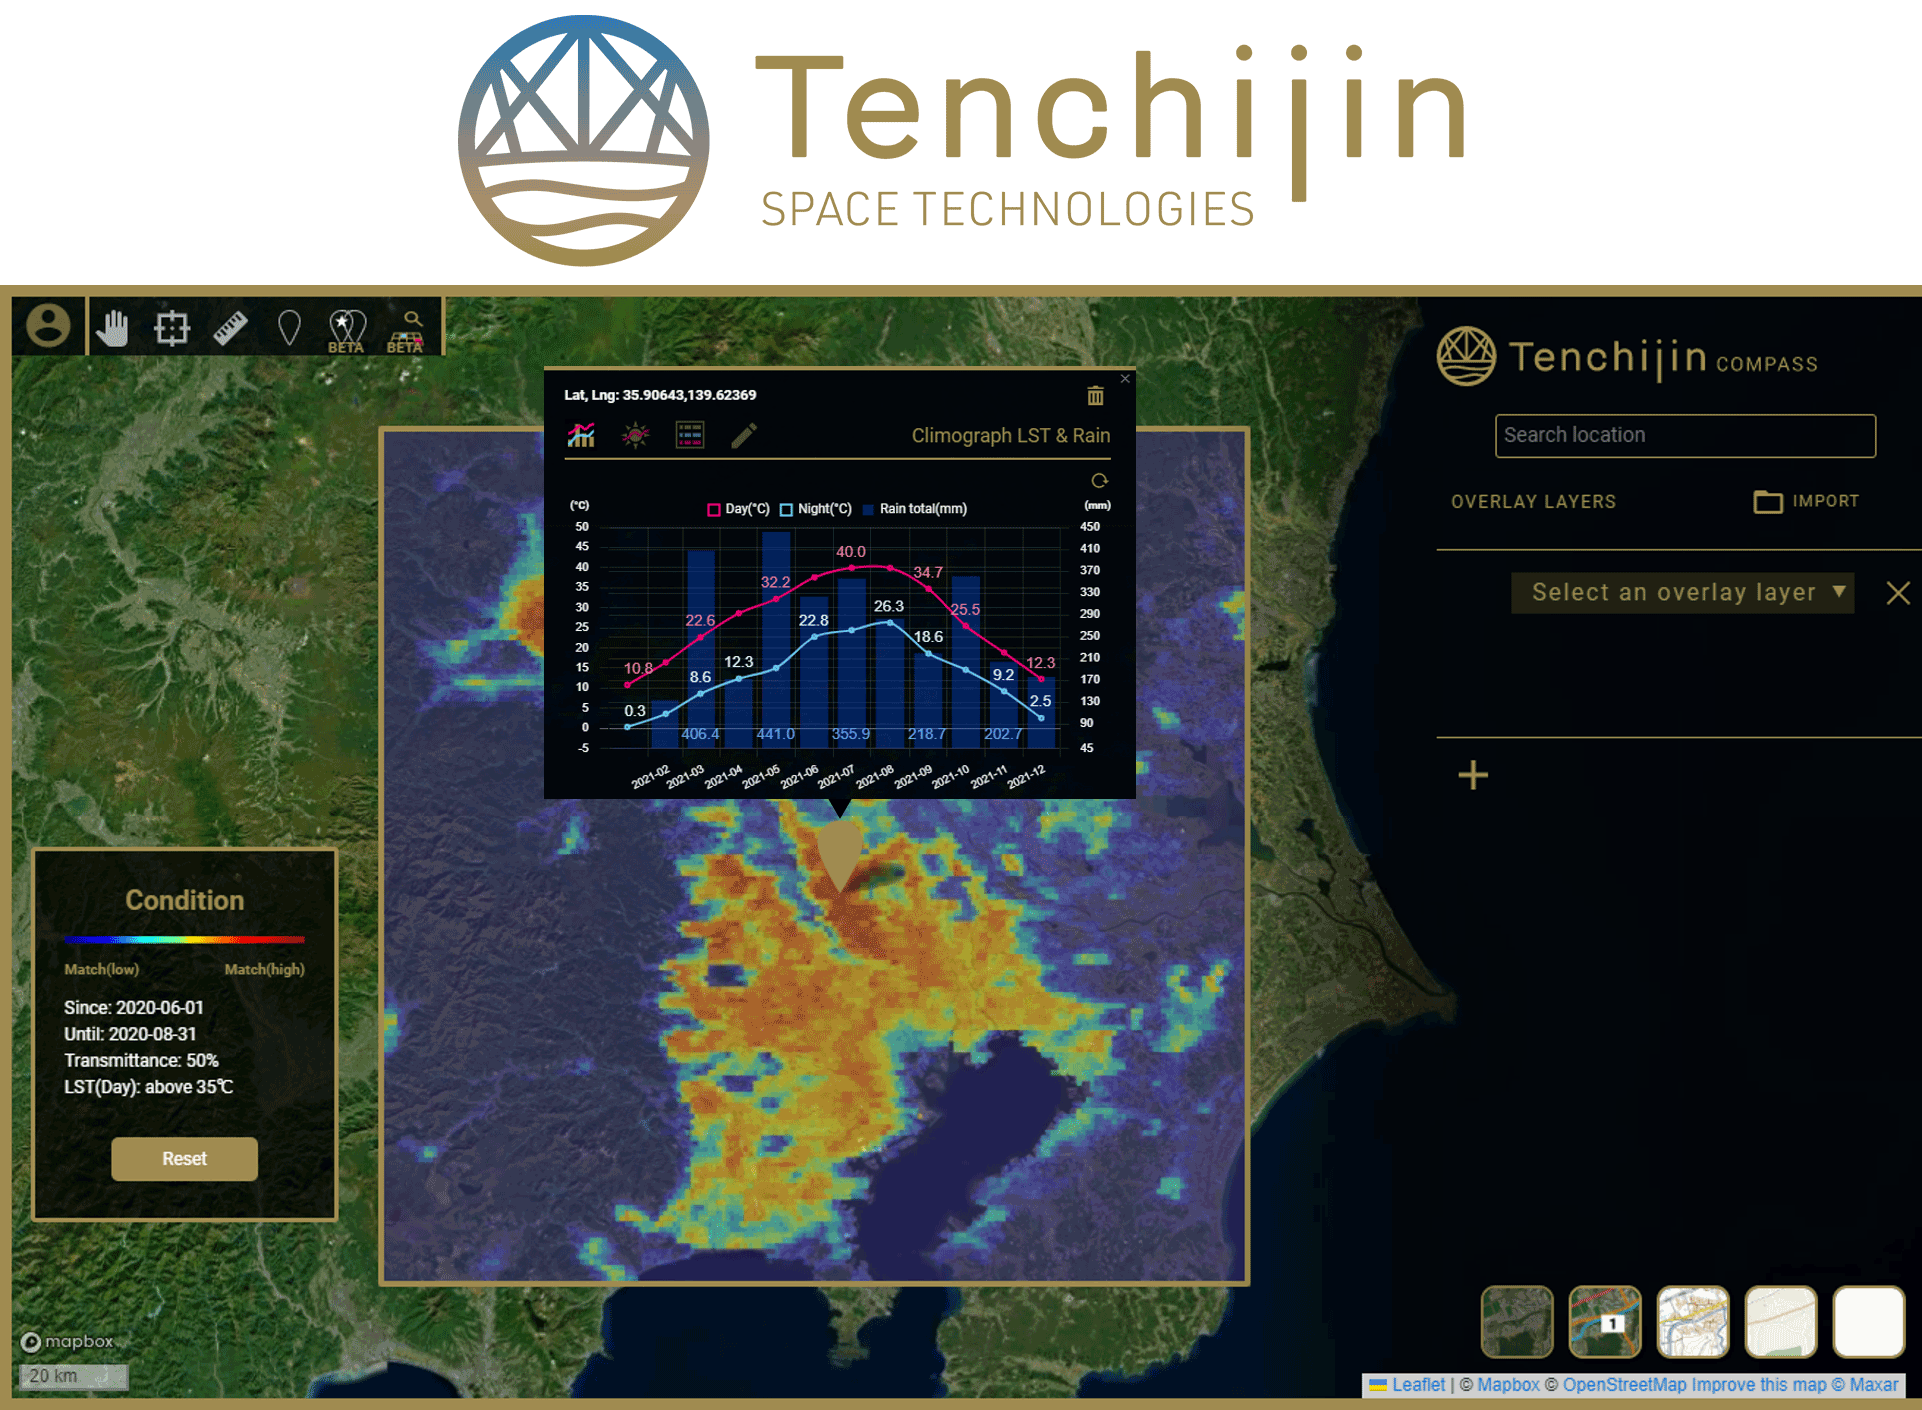The width and height of the screenshot is (1922, 1410).
Task: Select the BETA land search tool
Action: click(x=406, y=331)
